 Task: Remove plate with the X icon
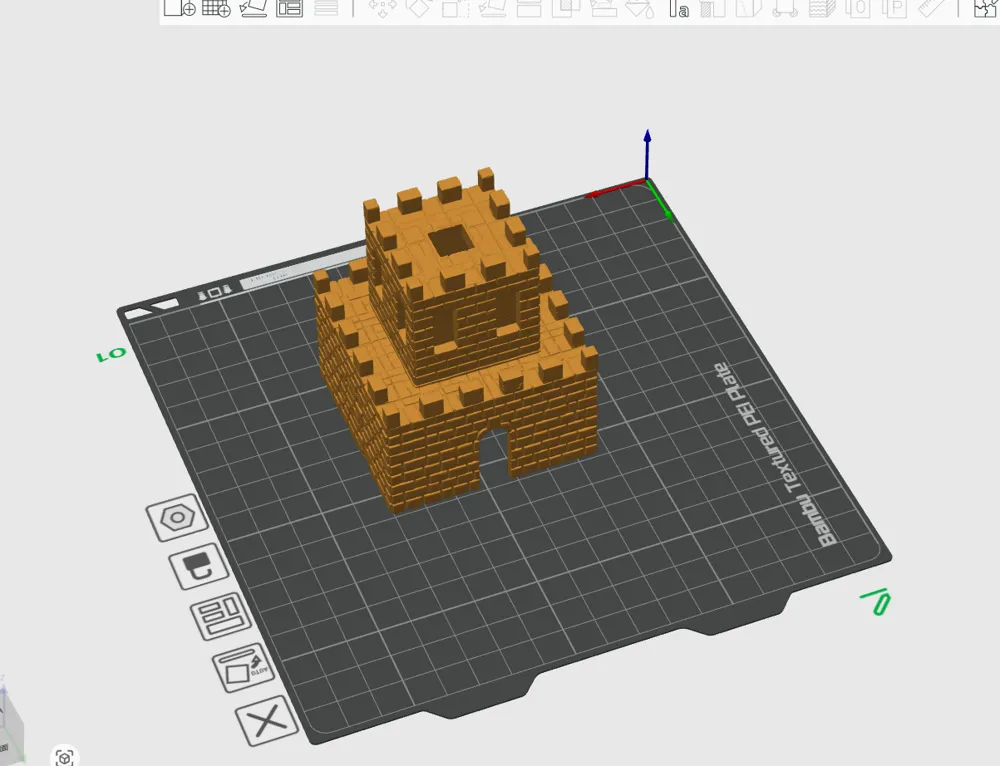[267, 720]
